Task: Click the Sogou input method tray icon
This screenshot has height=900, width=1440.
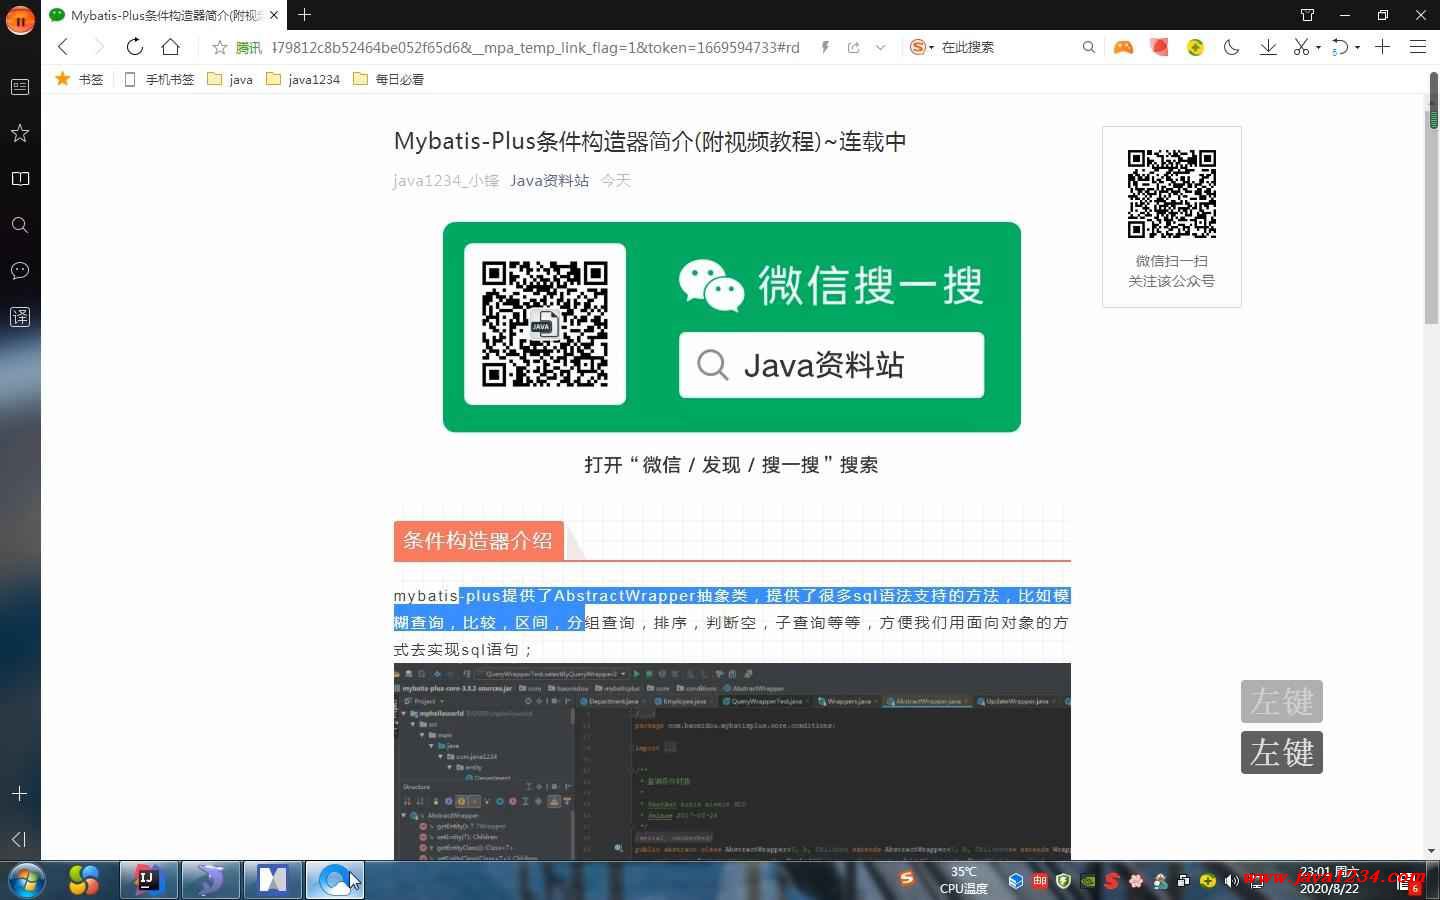Action: point(907,878)
